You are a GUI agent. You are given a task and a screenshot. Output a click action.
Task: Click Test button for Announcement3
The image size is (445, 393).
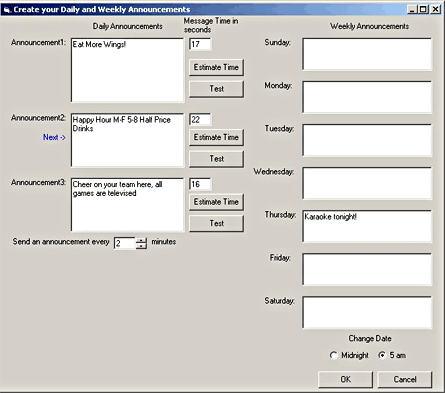(x=216, y=224)
